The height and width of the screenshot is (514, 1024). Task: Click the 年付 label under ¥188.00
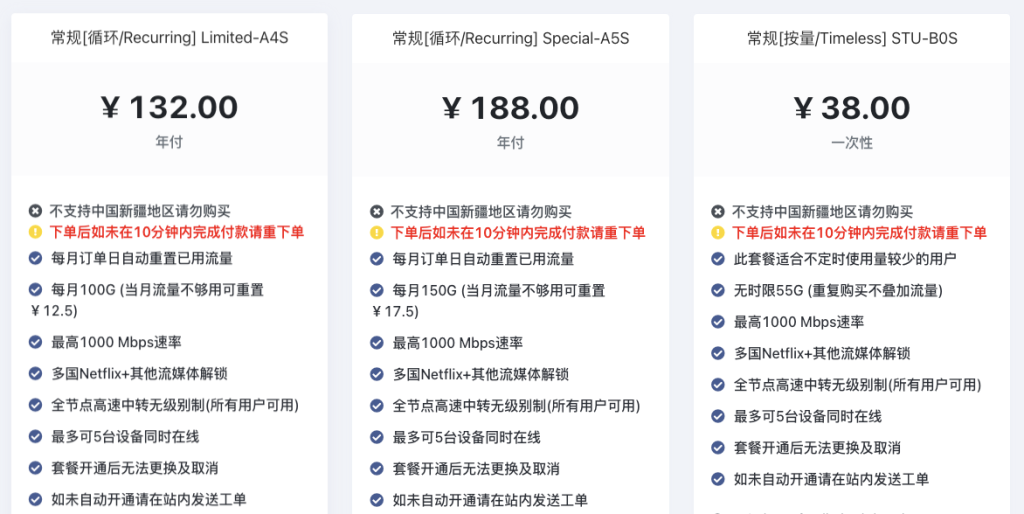click(x=510, y=143)
